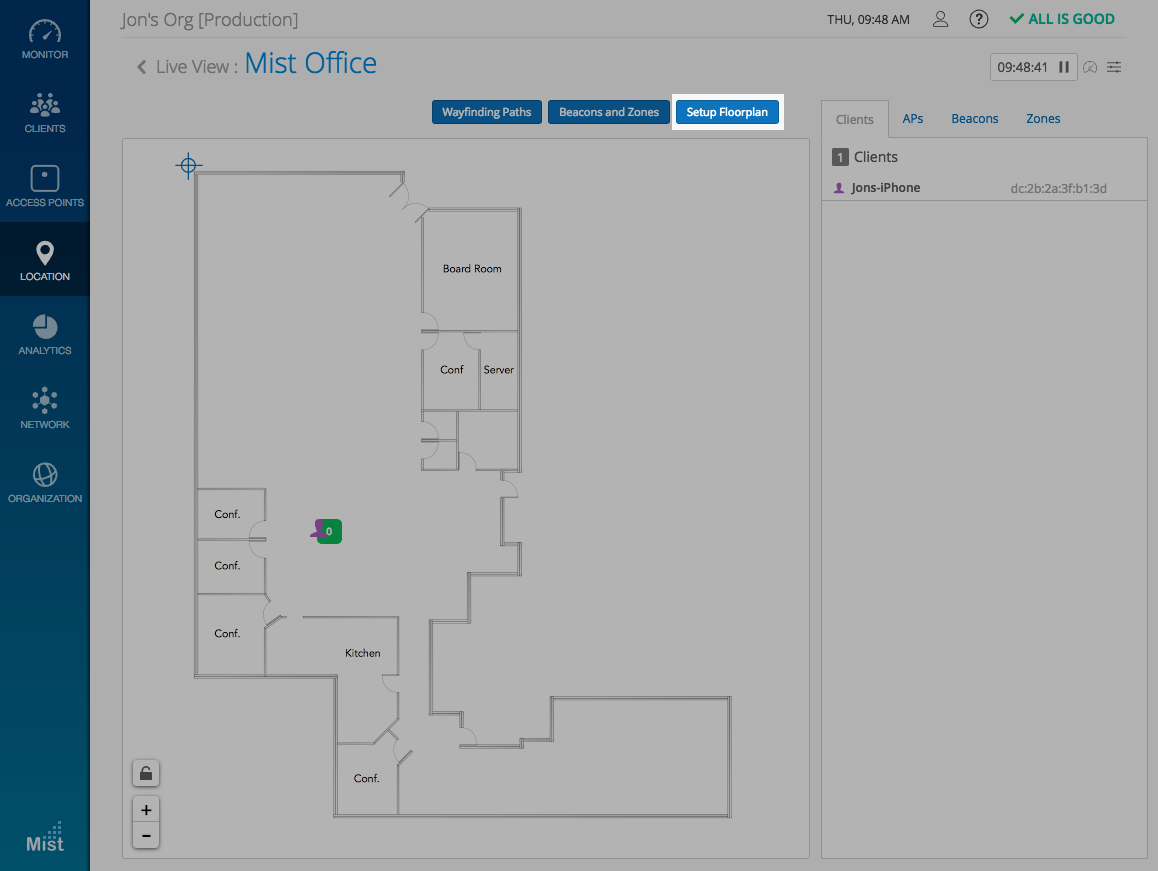This screenshot has width=1158, height=871.
Task: Go back using the Live View chevron
Action: (141, 66)
